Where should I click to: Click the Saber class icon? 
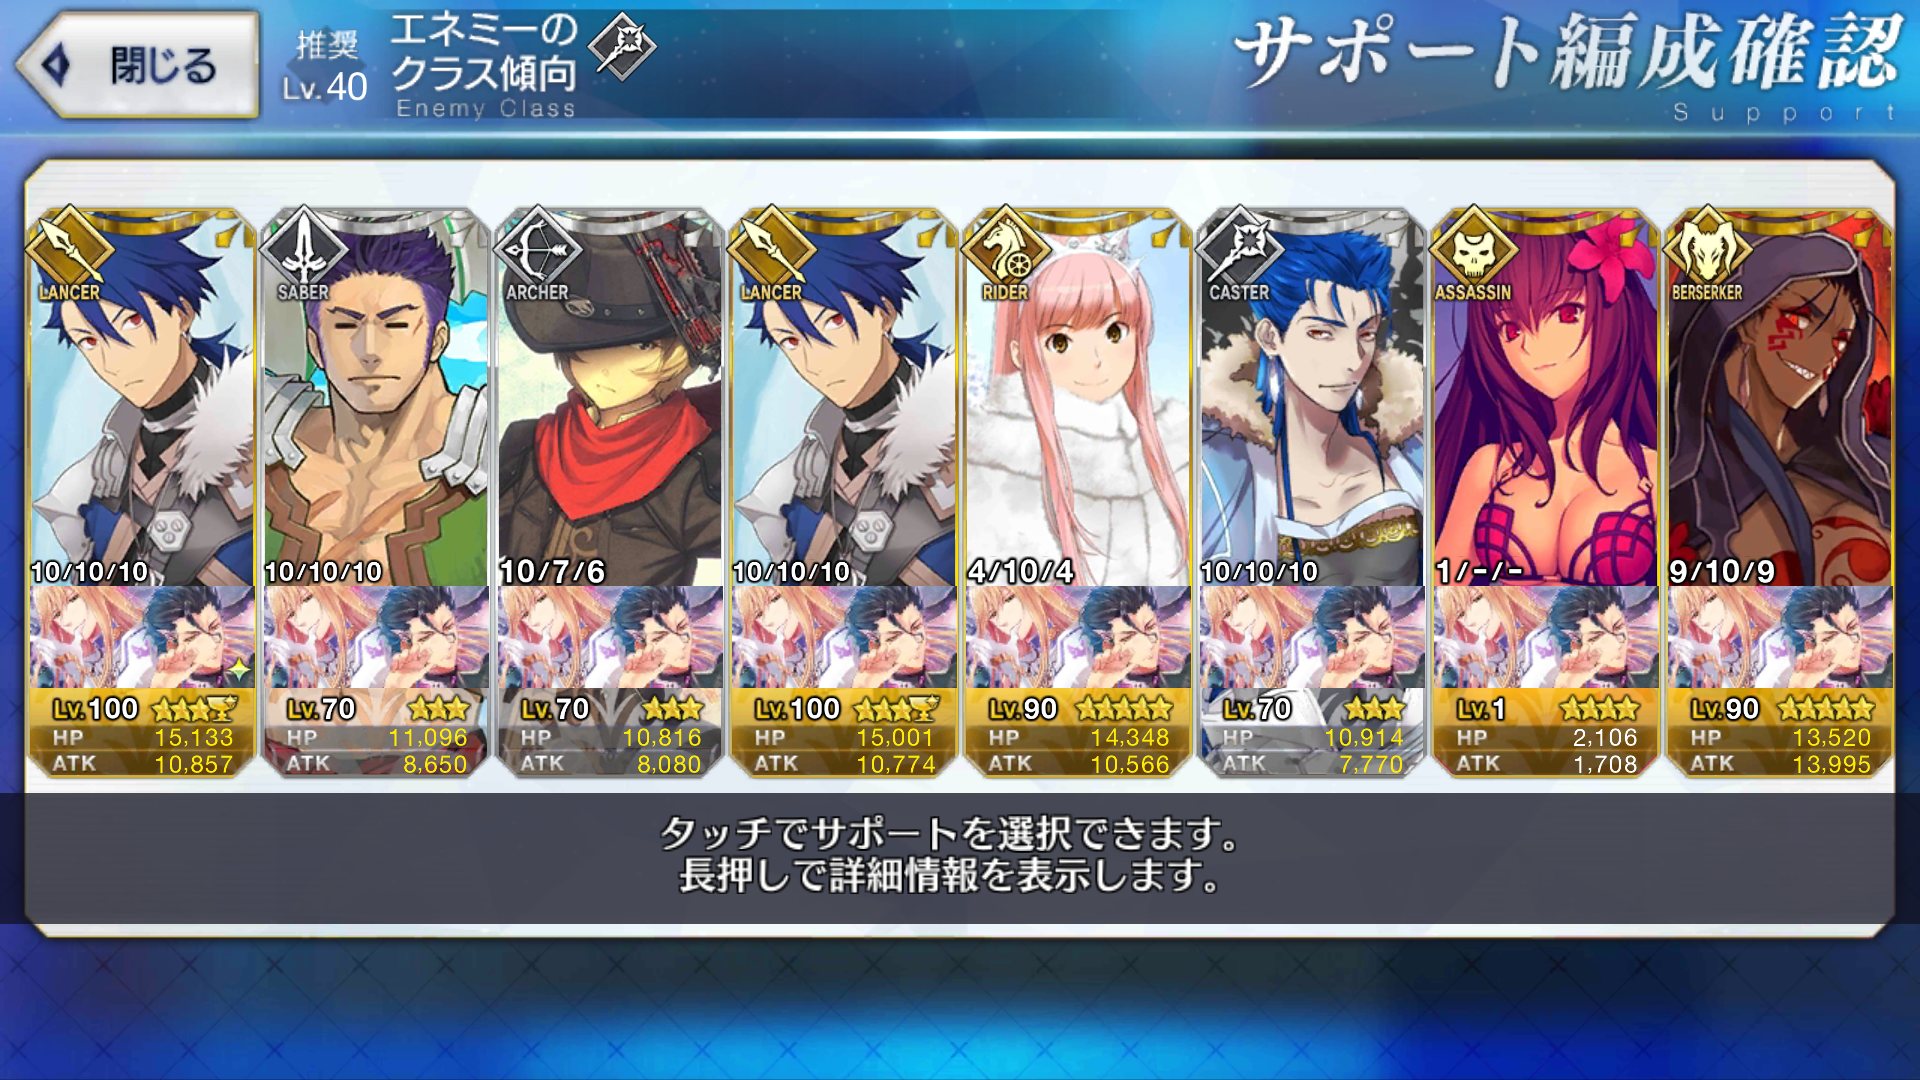(304, 245)
